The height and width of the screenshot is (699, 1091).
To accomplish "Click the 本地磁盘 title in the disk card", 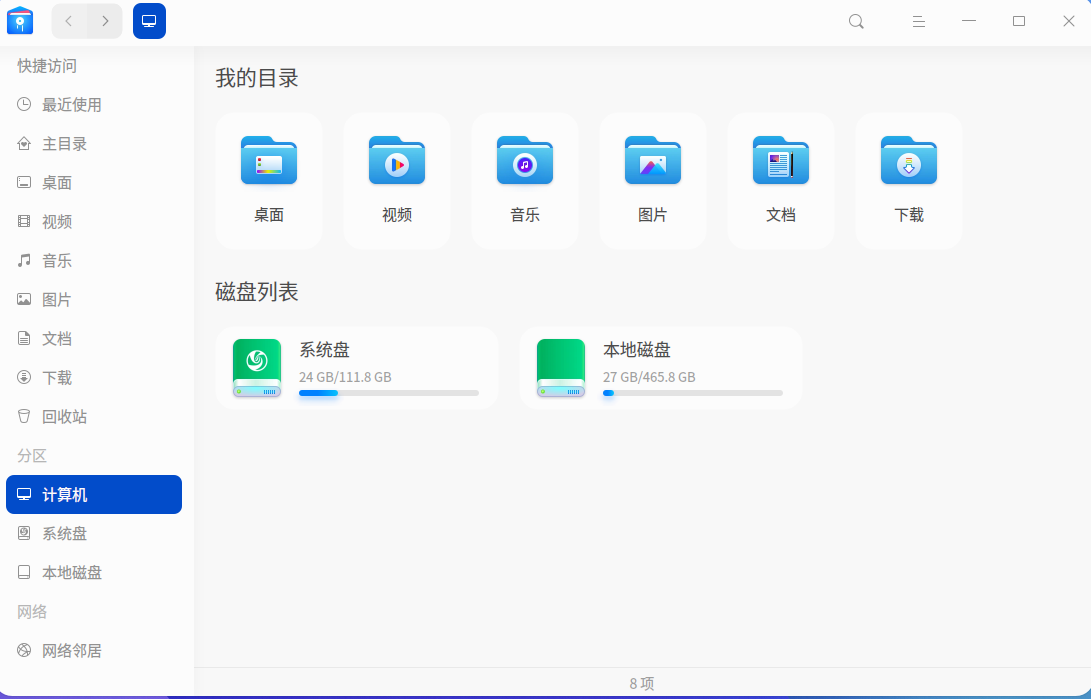I will click(x=637, y=349).
